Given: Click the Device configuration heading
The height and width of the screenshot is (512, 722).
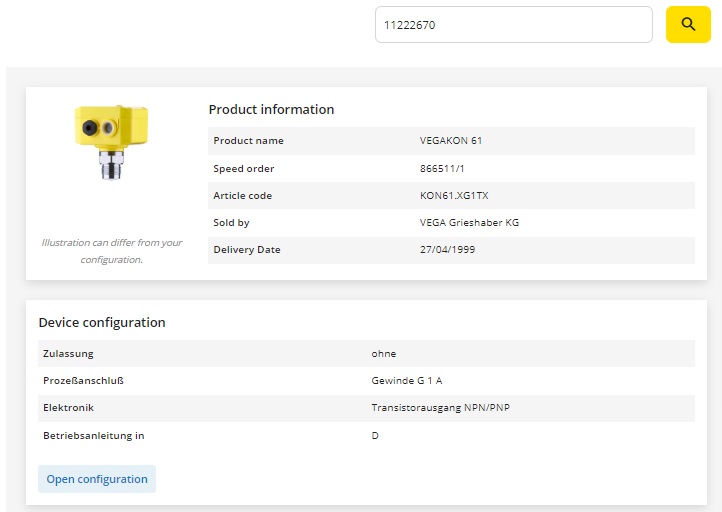Looking at the screenshot, I should [102, 323].
